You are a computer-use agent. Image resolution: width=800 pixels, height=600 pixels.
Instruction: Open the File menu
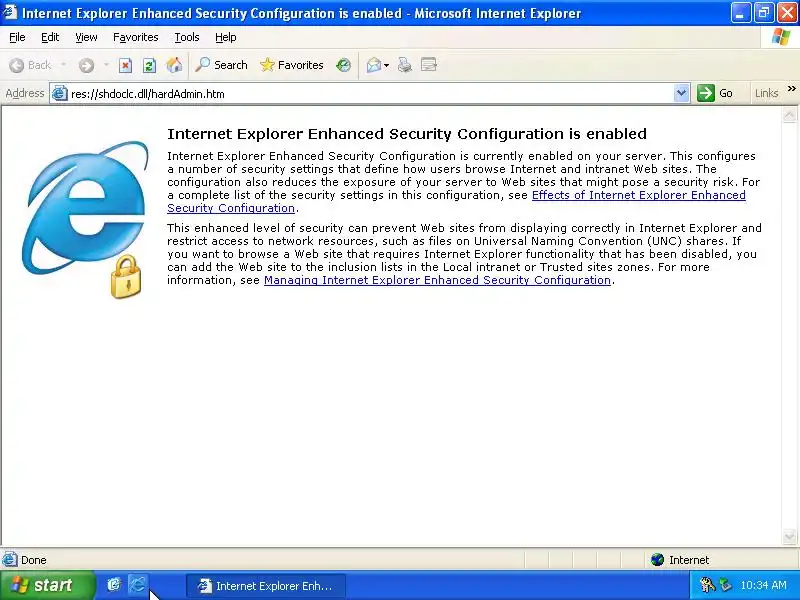(x=17, y=37)
